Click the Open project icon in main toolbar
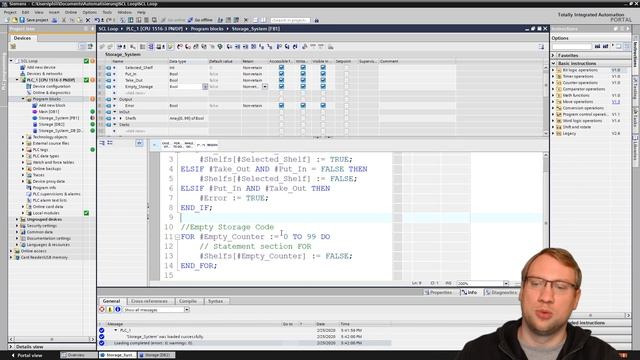 point(15,20)
